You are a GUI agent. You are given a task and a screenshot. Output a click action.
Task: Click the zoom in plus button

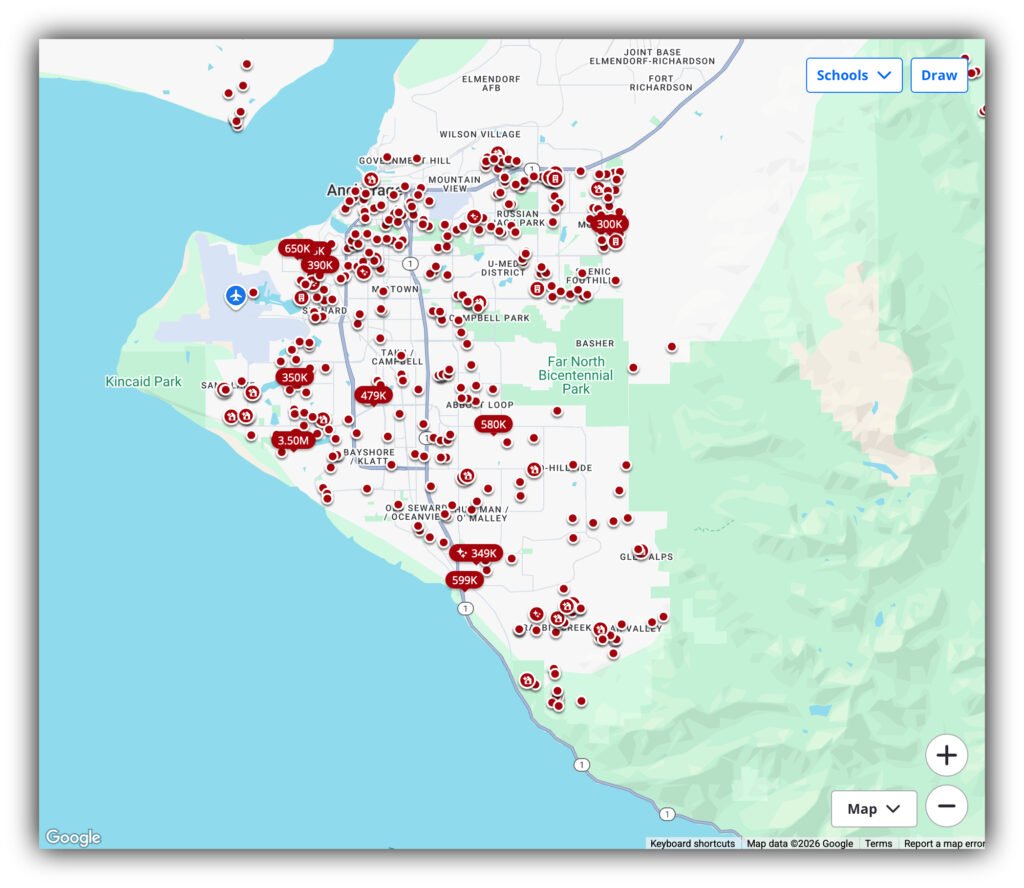[x=946, y=755]
